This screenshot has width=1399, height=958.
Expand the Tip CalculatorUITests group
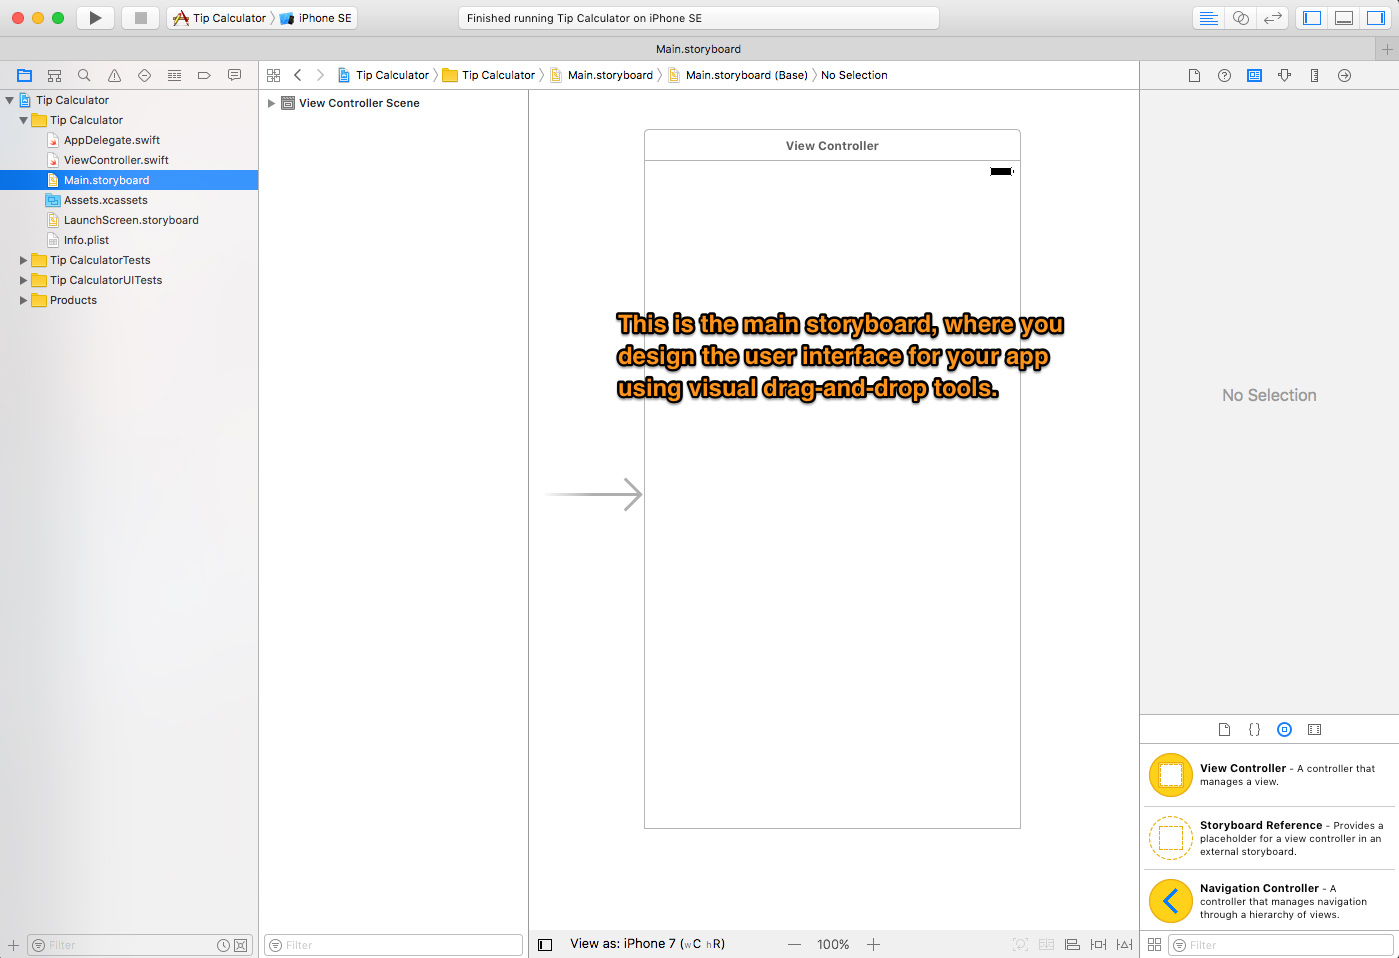click(x=23, y=280)
